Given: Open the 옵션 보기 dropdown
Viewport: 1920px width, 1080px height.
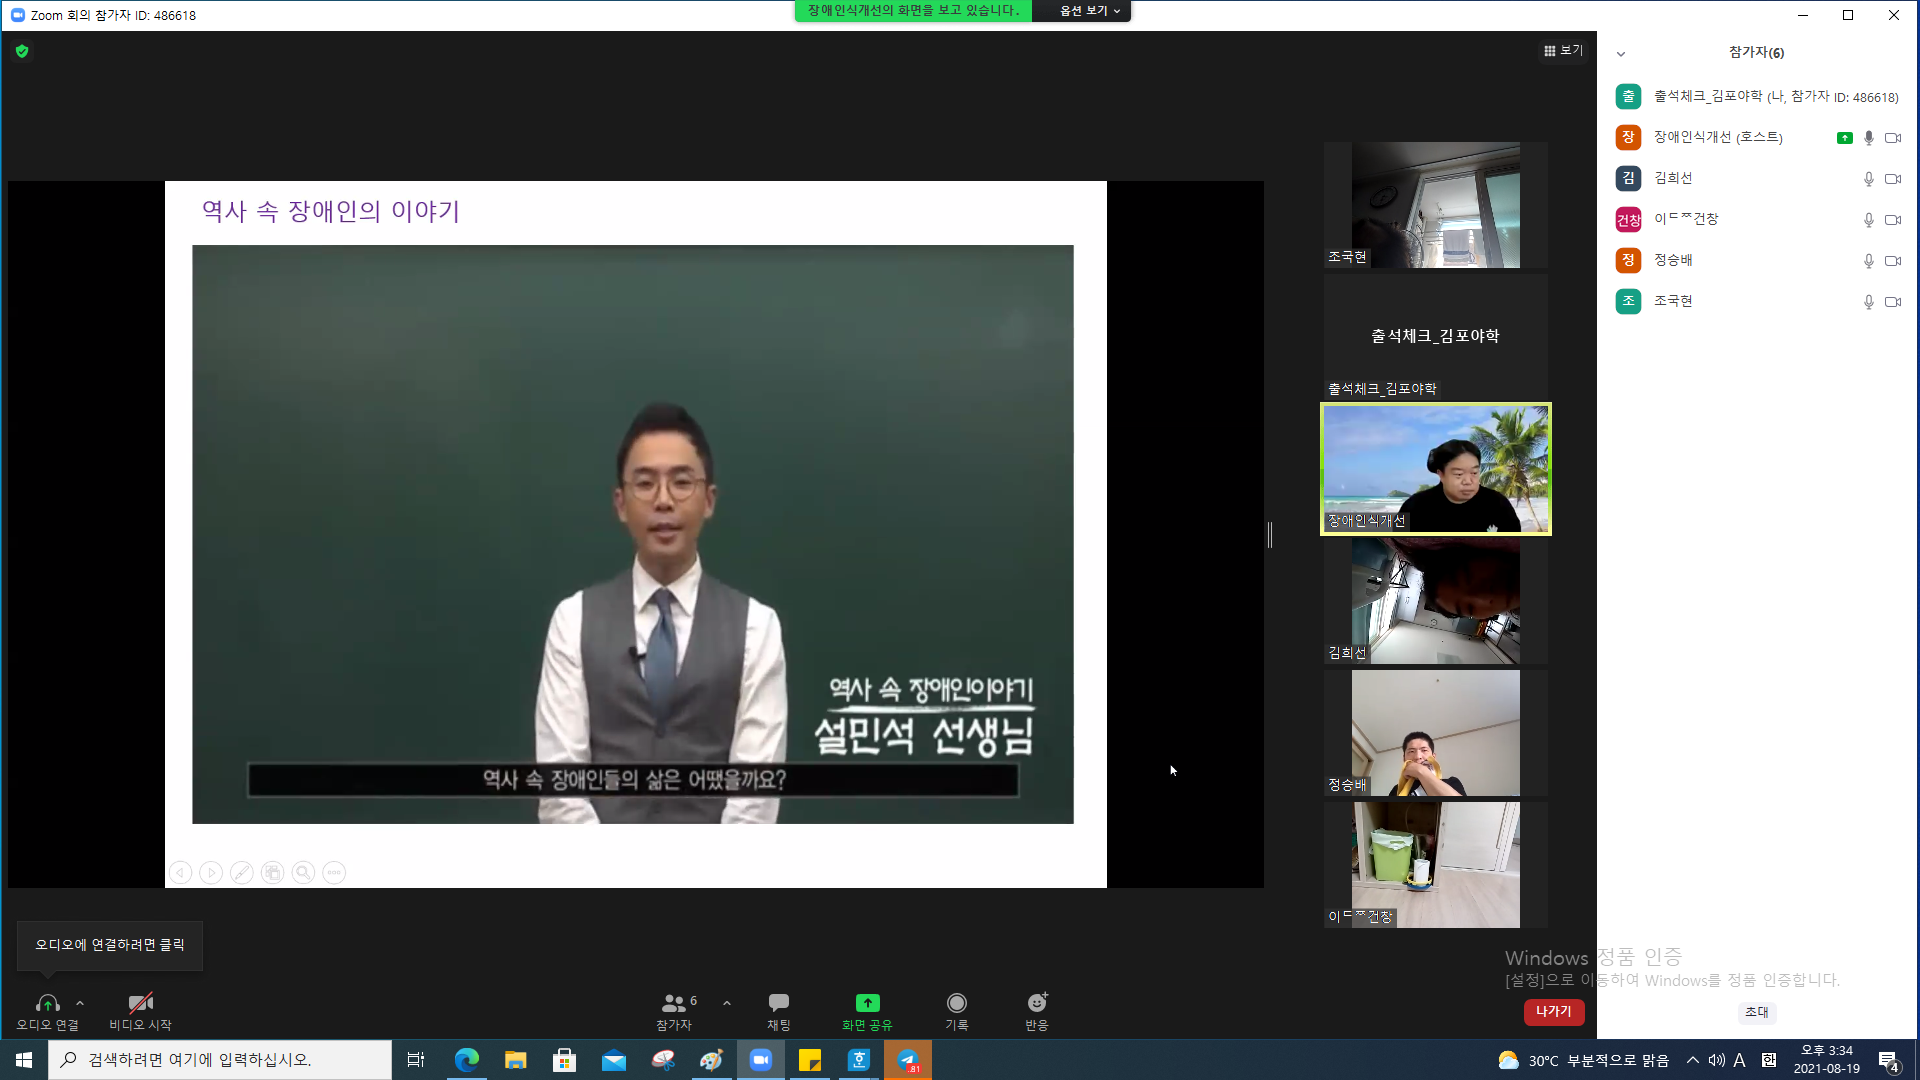Looking at the screenshot, I should pos(1089,10).
